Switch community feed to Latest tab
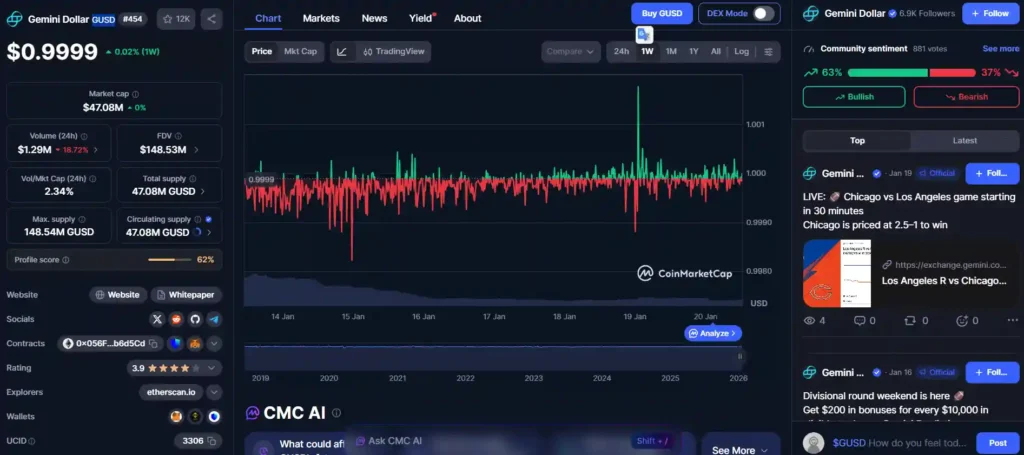The height and width of the screenshot is (455, 1024). coord(965,140)
